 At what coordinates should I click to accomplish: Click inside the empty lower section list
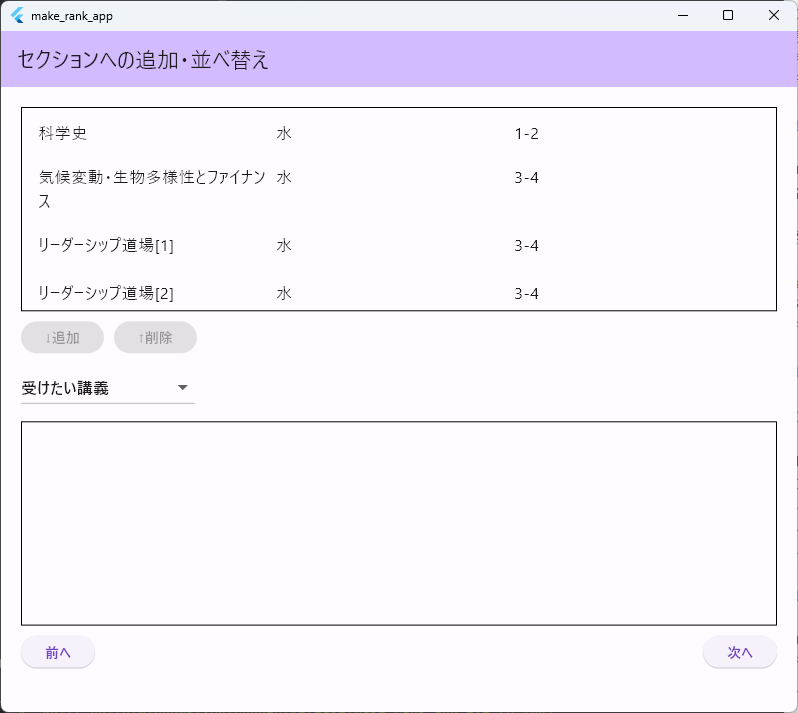click(x=398, y=523)
